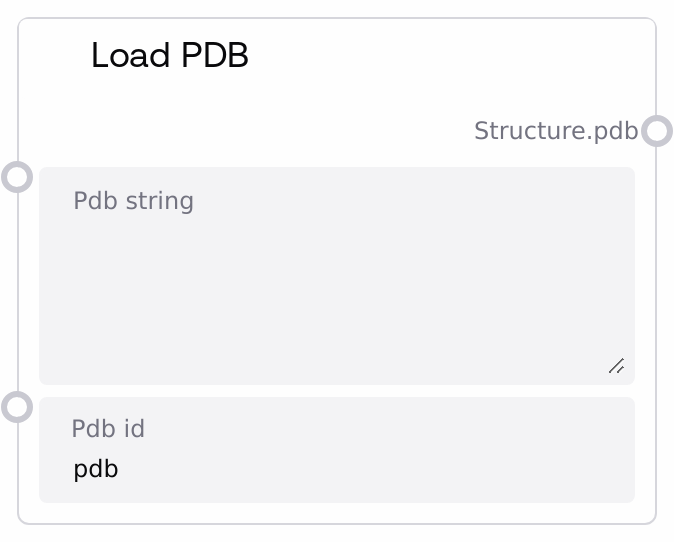Click the Pdb id input port circle
The width and height of the screenshot is (674, 542).
17,407
